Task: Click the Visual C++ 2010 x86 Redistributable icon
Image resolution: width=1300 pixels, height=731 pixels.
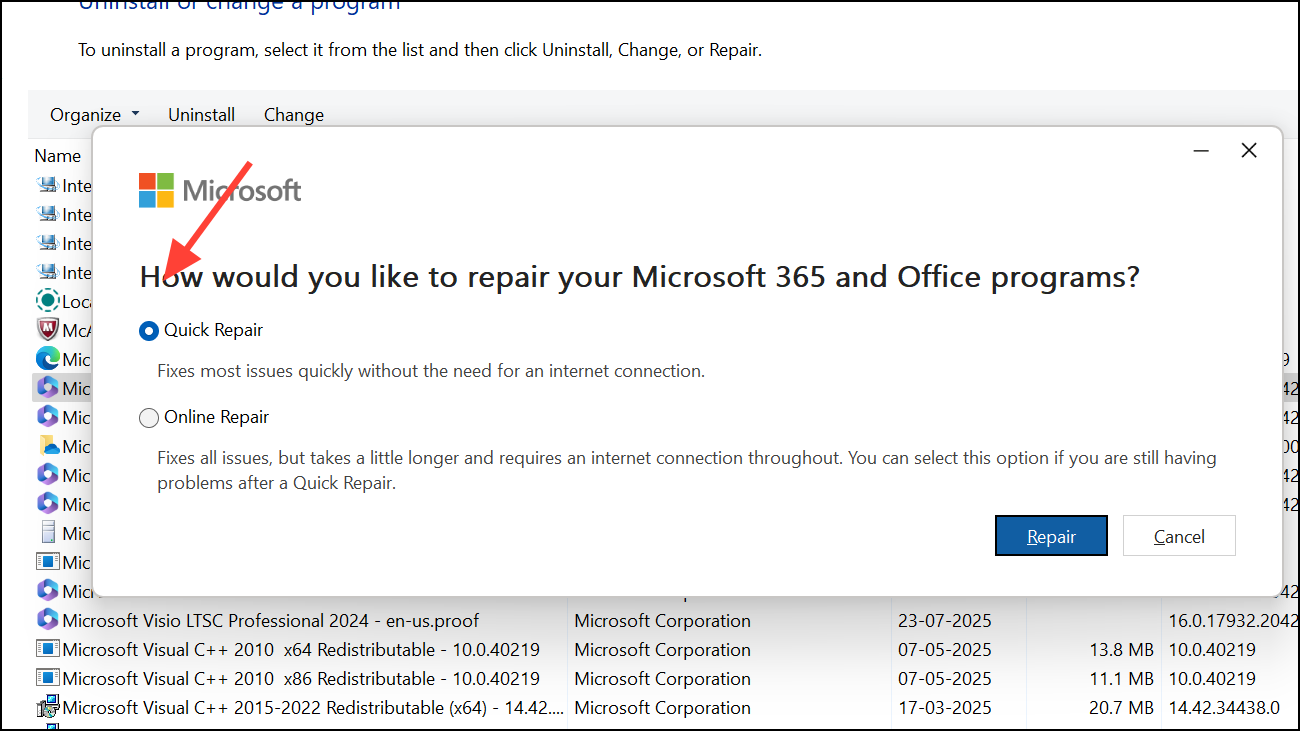Action: point(47,678)
